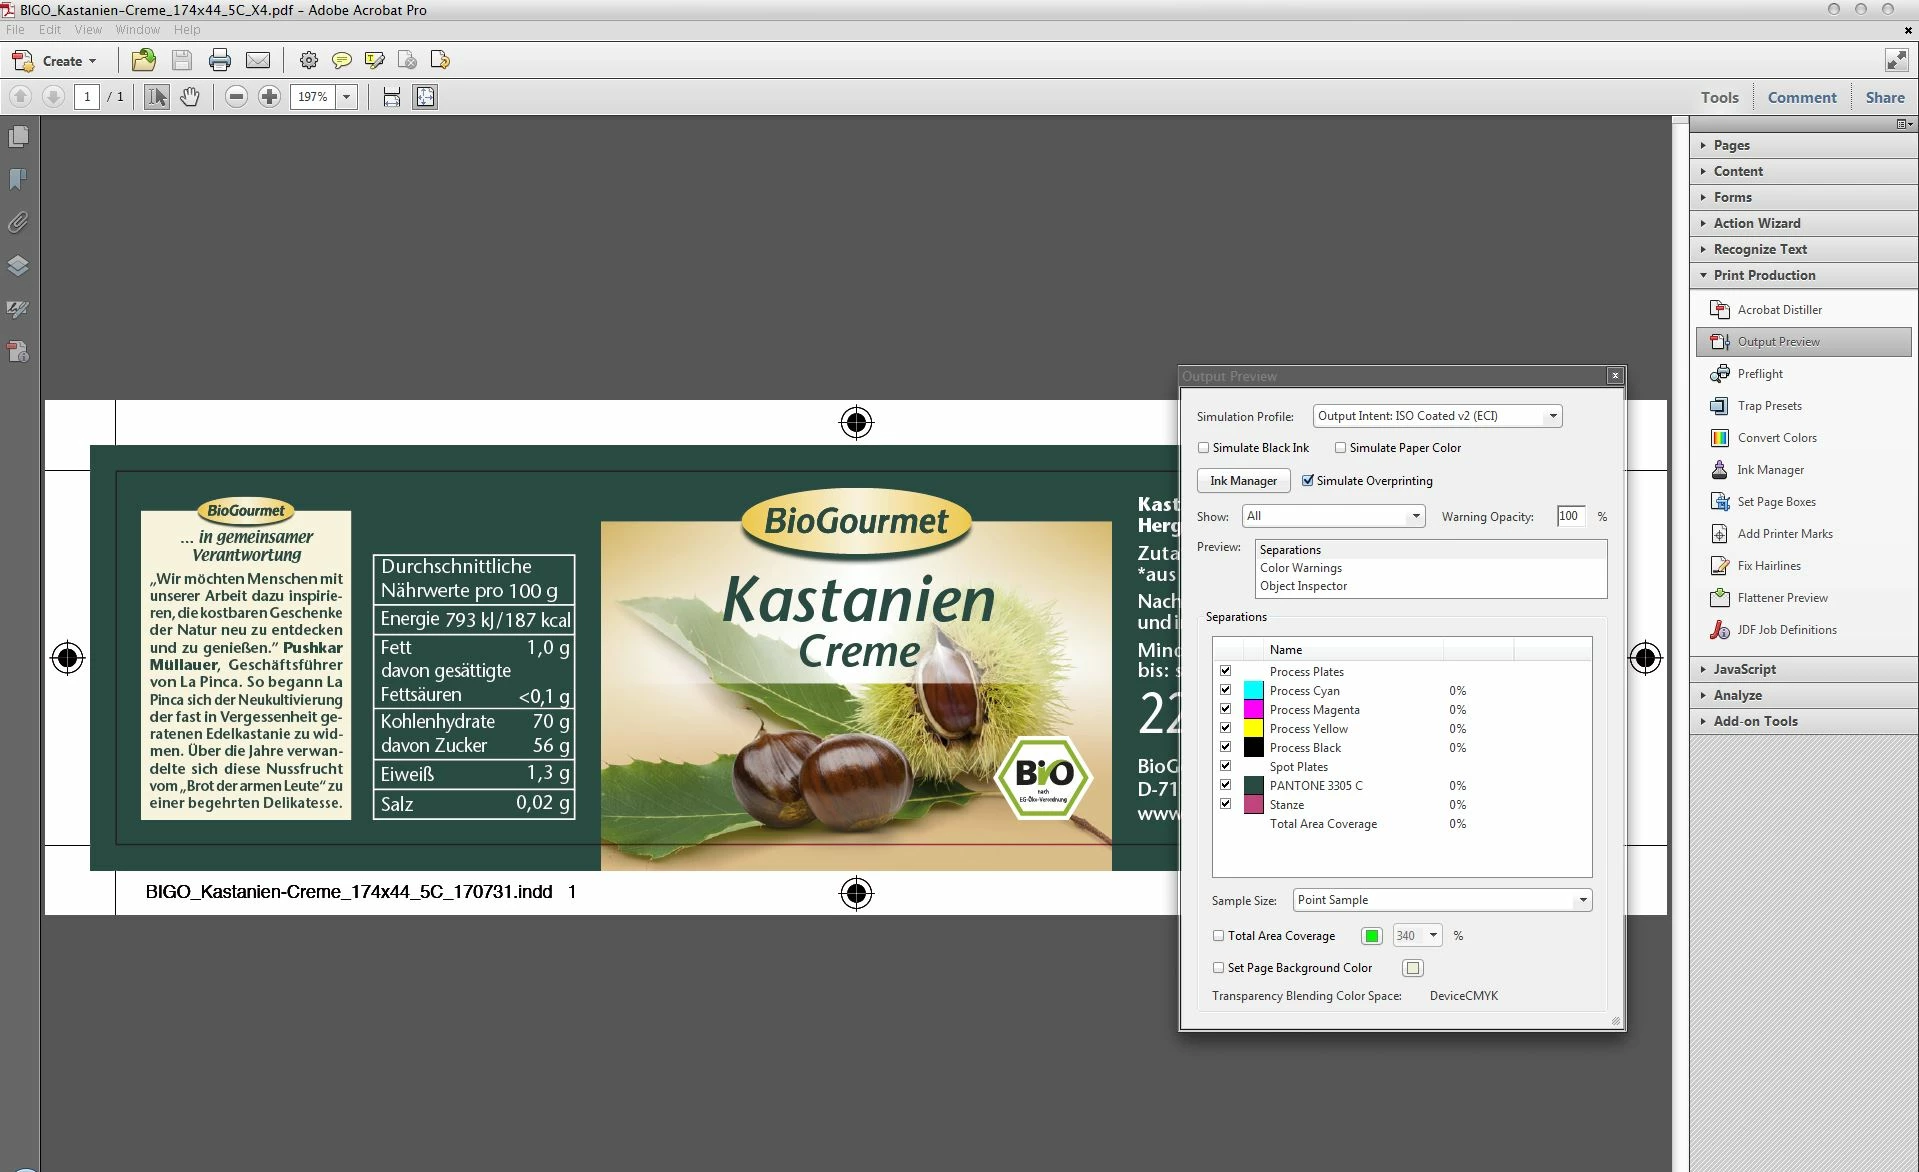Click the email envelope icon
Viewport: 1919px width, 1172px height.
point(258,60)
